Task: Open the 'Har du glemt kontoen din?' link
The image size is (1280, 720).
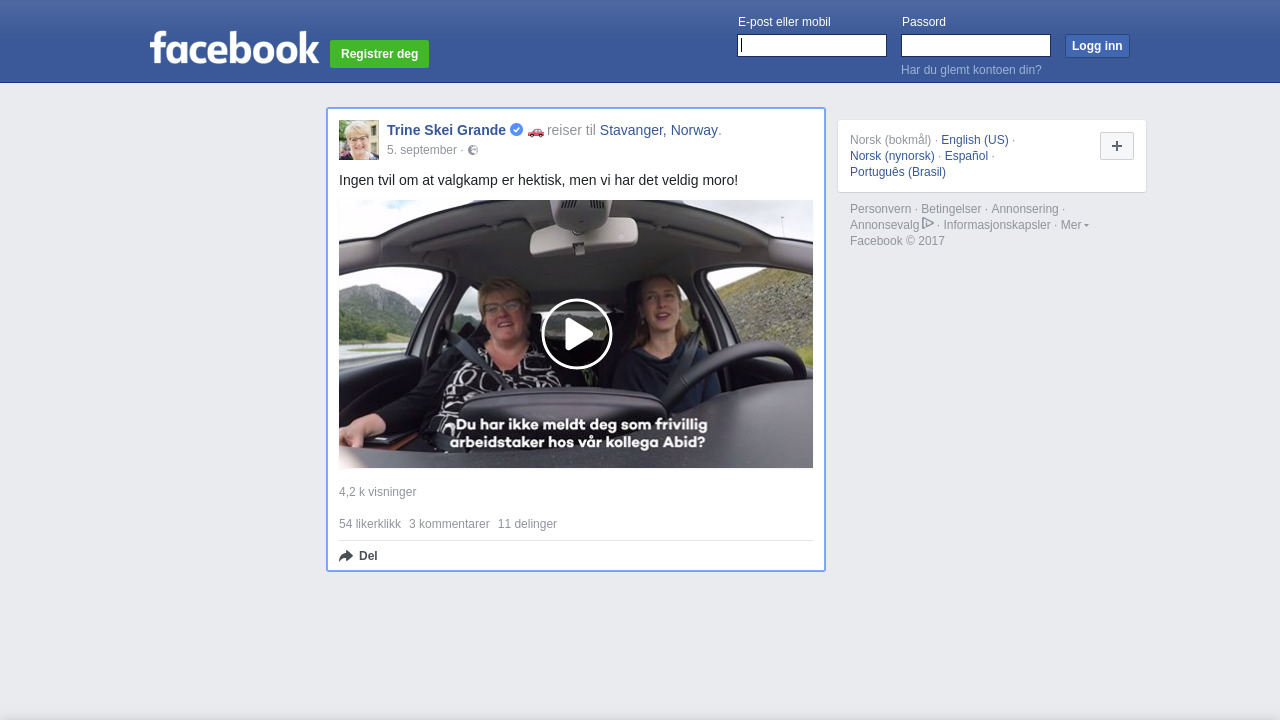Action: tap(971, 70)
